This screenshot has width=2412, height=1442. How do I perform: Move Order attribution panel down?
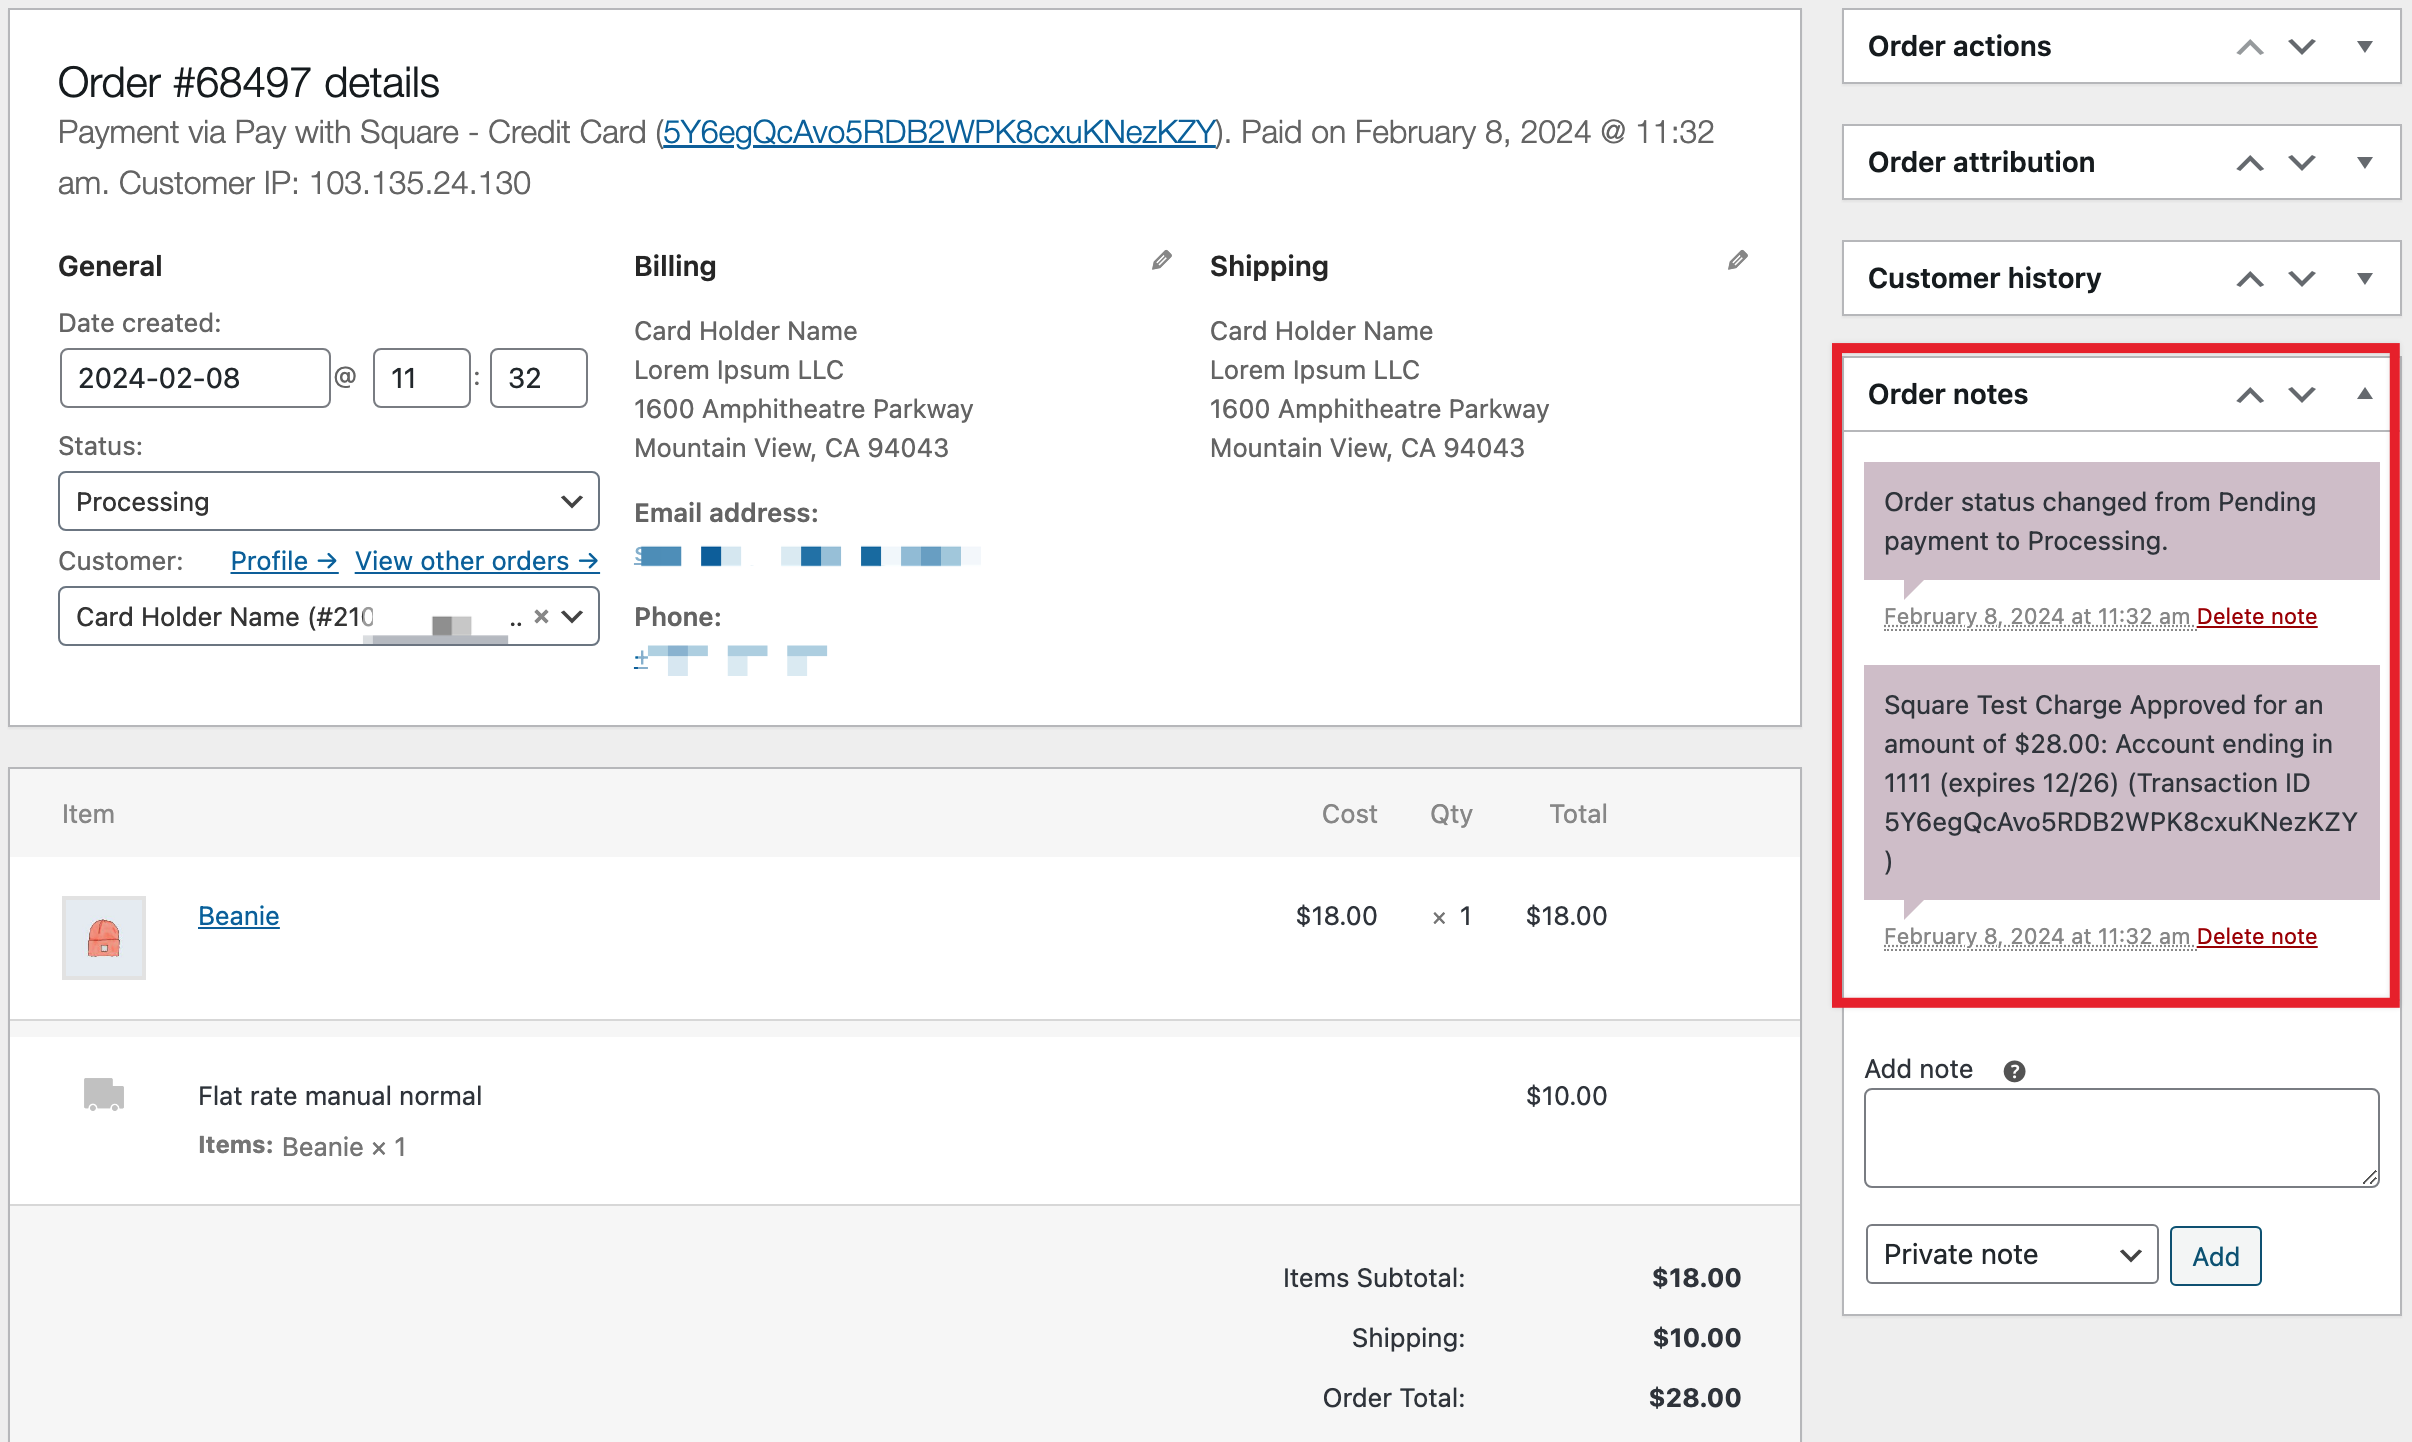point(2302,163)
